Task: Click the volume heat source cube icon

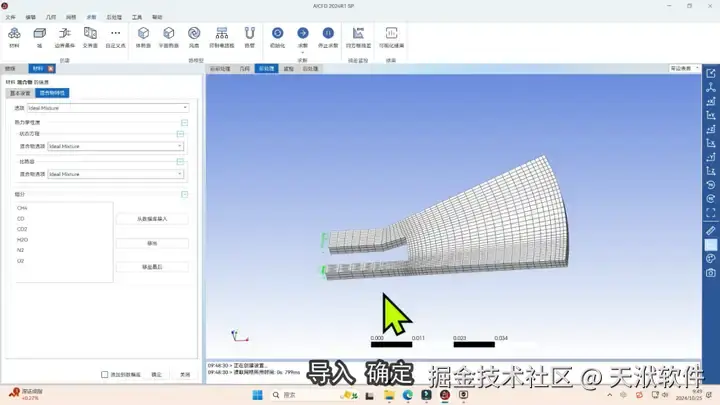Action: point(143,34)
